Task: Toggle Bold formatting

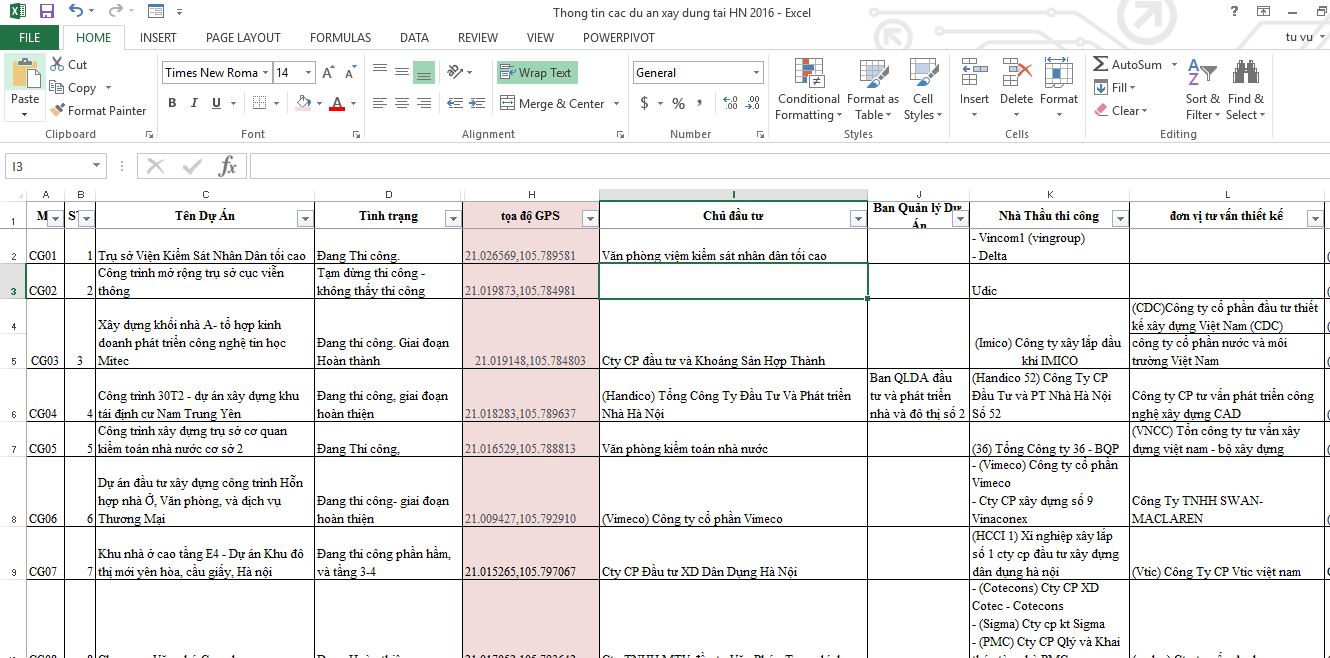Action: (x=172, y=103)
